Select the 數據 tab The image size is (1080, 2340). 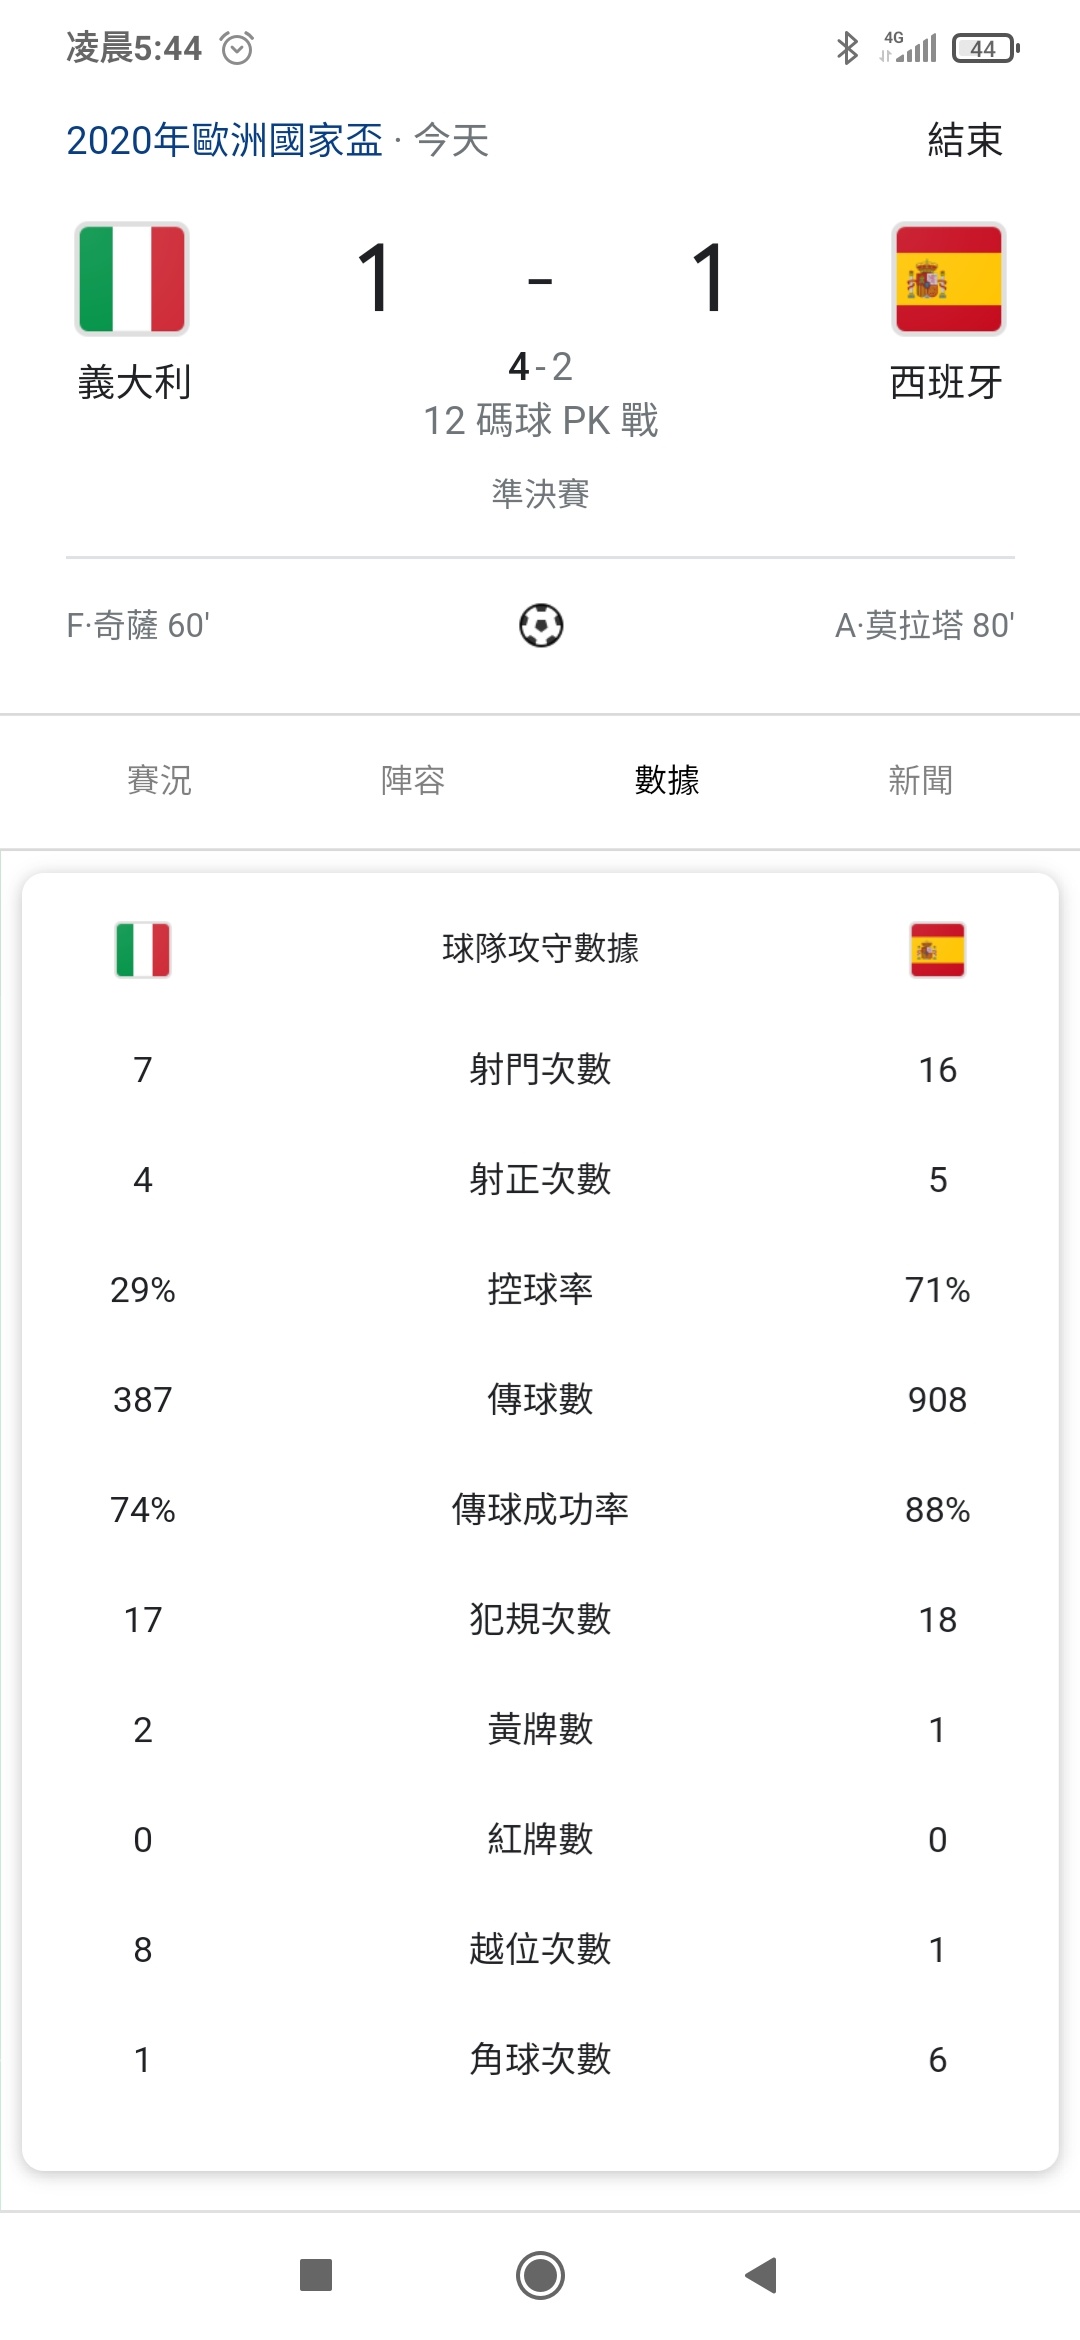click(667, 780)
